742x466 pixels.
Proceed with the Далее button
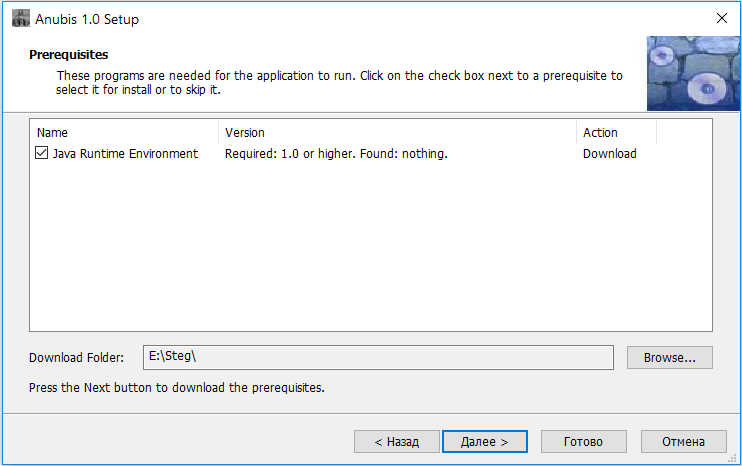pyautogui.click(x=484, y=441)
